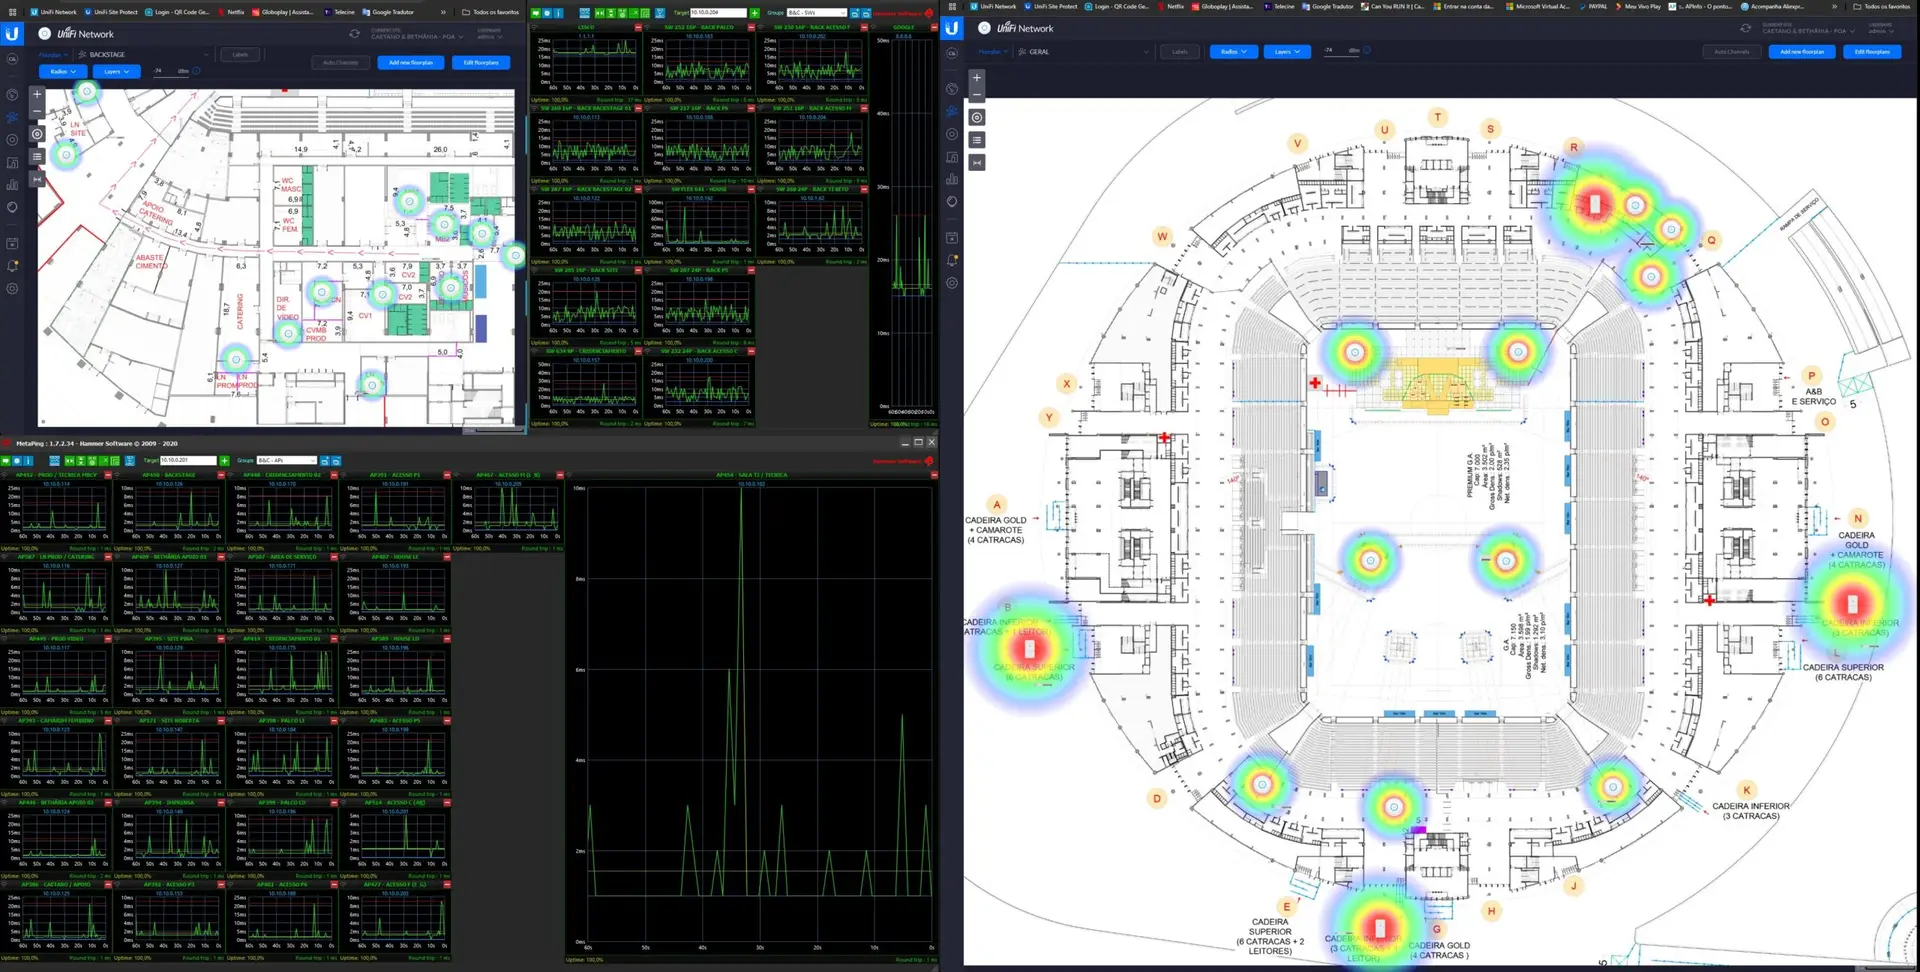1920x972 pixels.
Task: Zoom out on the BACKSTAGE floorplan map
Action: (37, 111)
